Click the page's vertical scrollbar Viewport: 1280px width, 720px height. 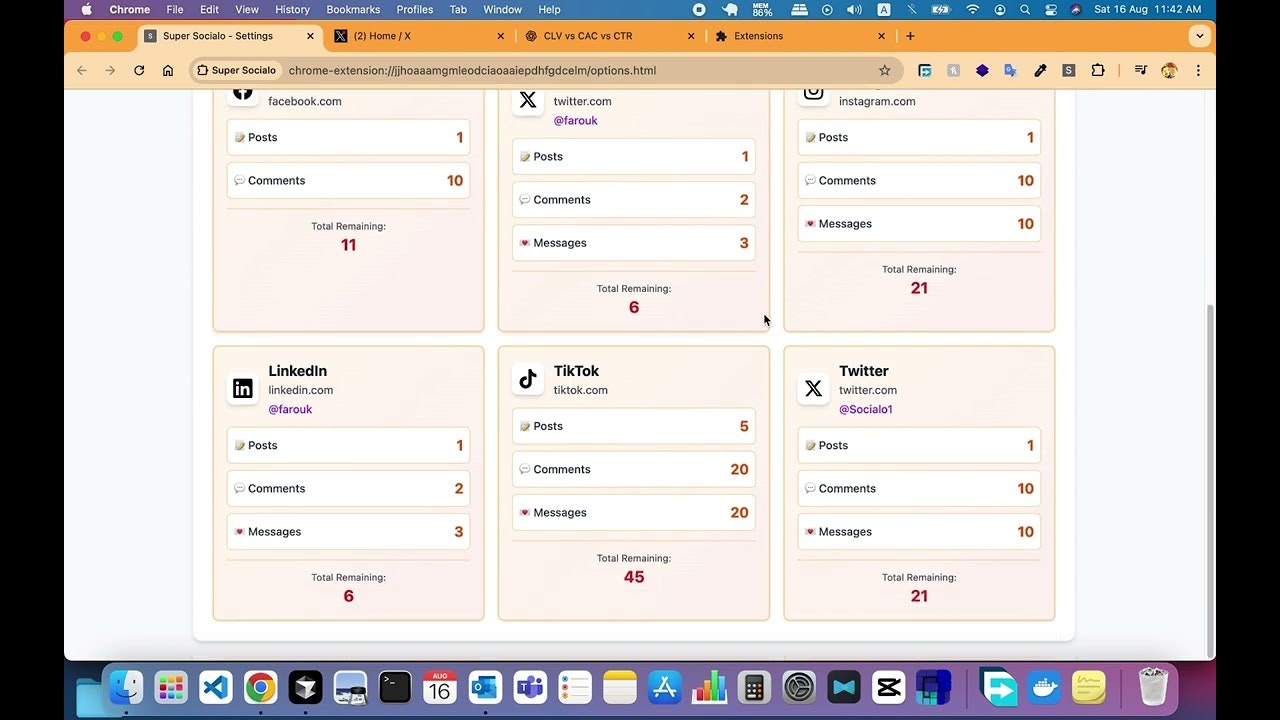coord(1210,480)
